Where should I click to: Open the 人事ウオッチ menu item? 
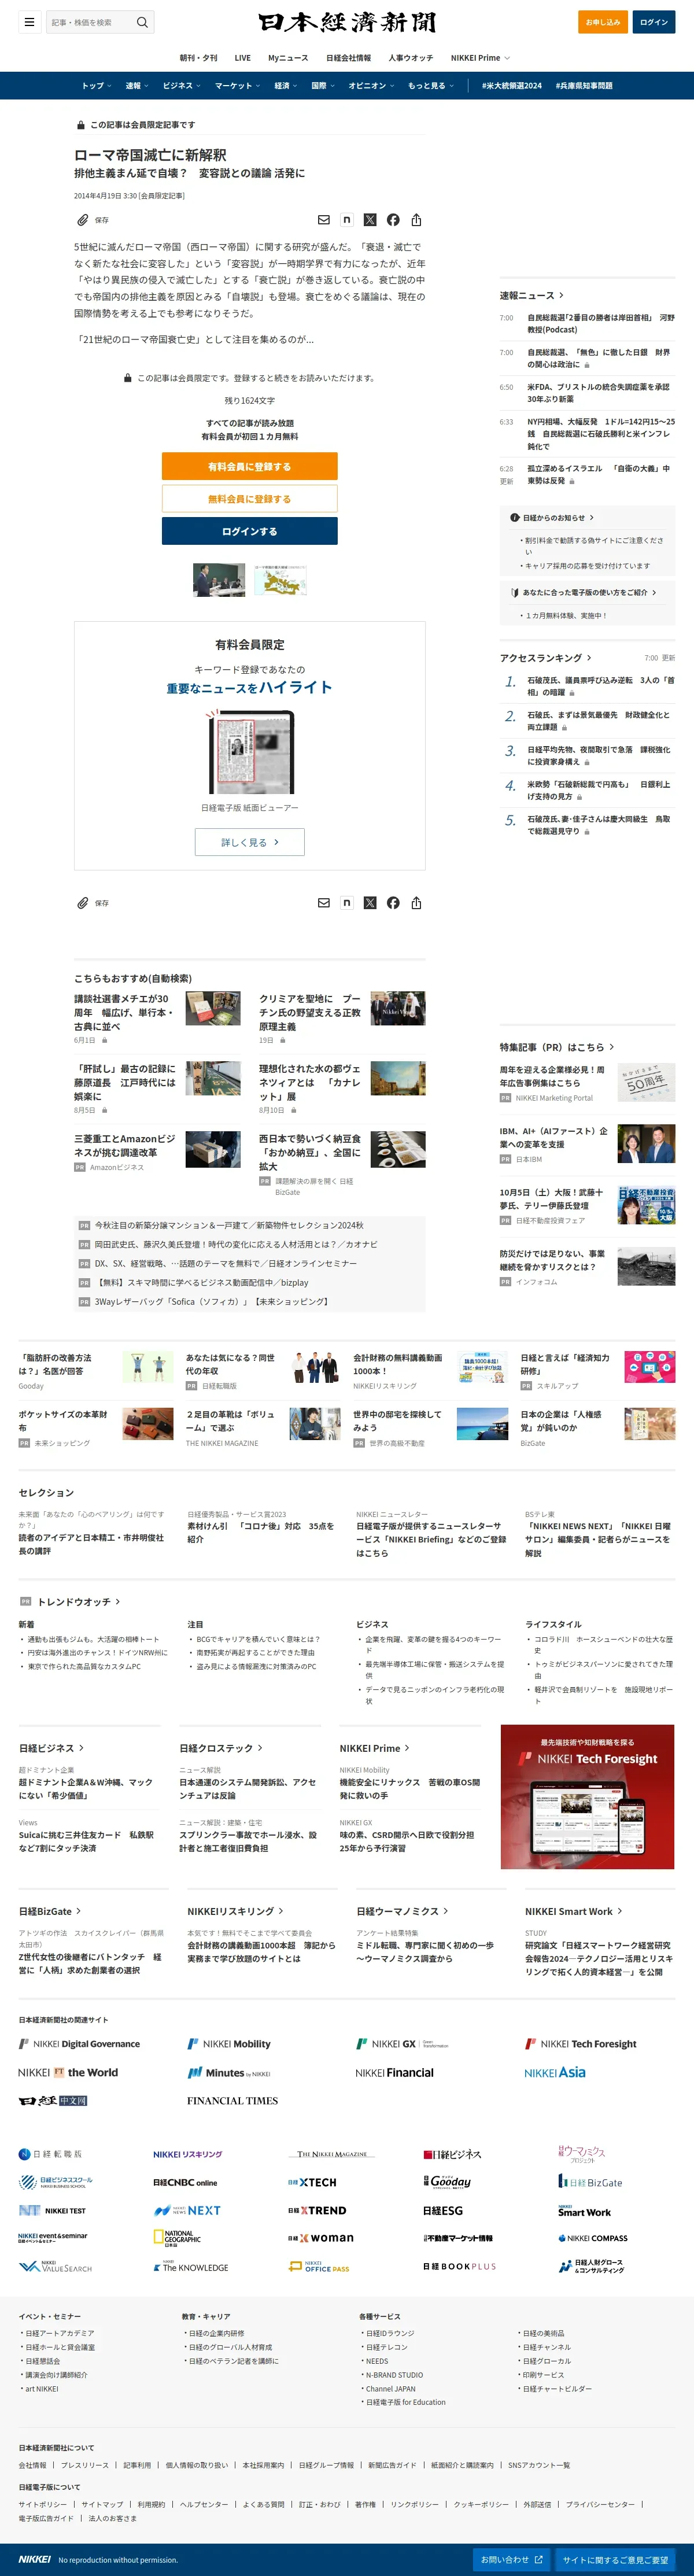click(x=411, y=58)
